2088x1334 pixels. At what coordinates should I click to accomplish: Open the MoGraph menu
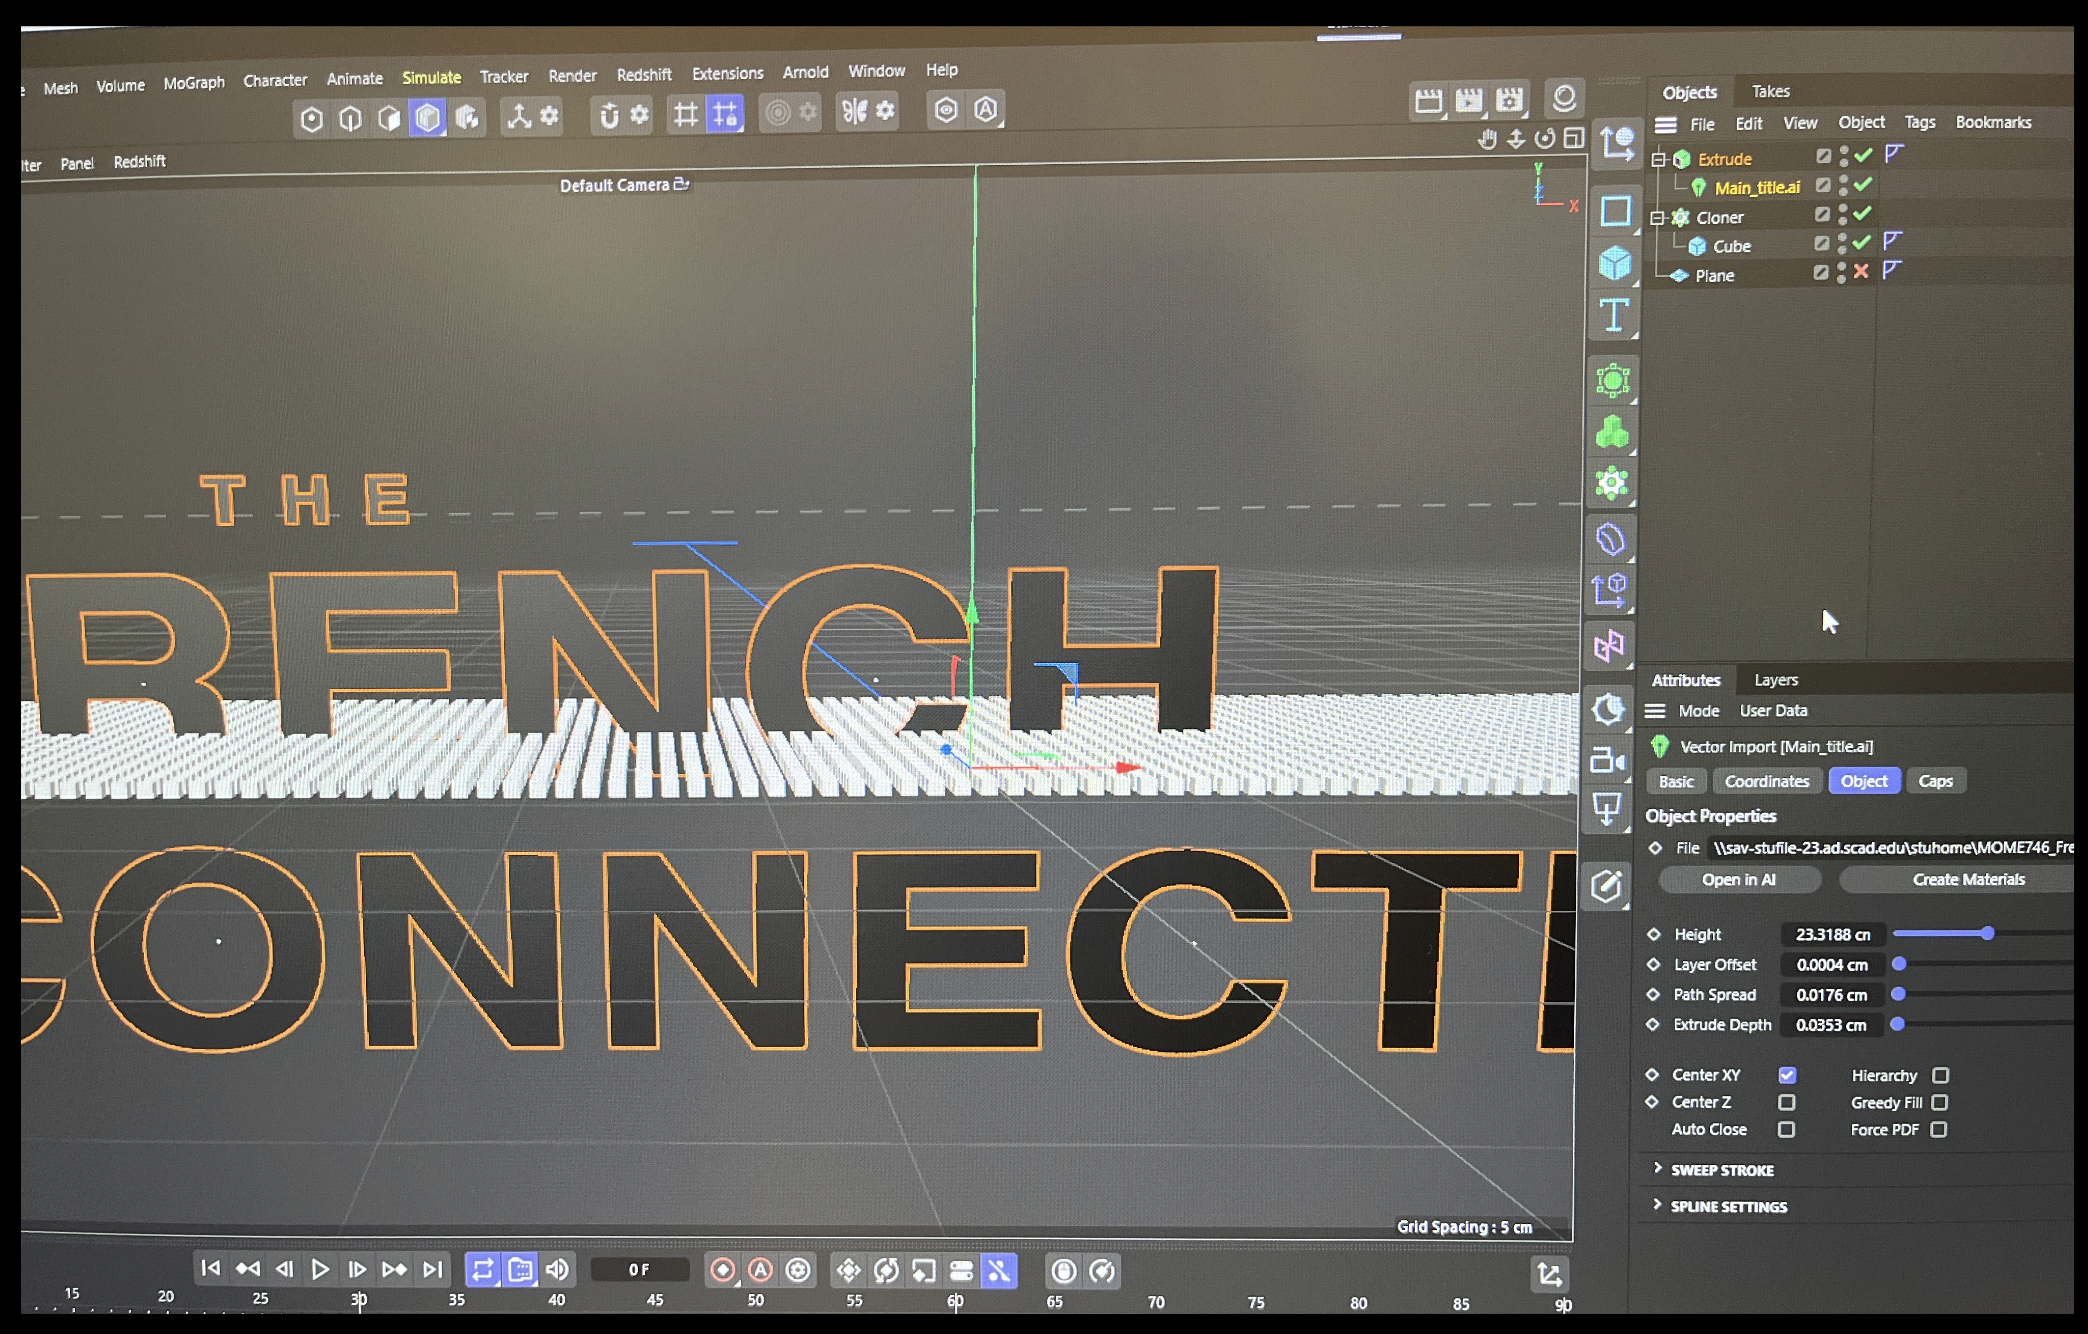pos(194,83)
